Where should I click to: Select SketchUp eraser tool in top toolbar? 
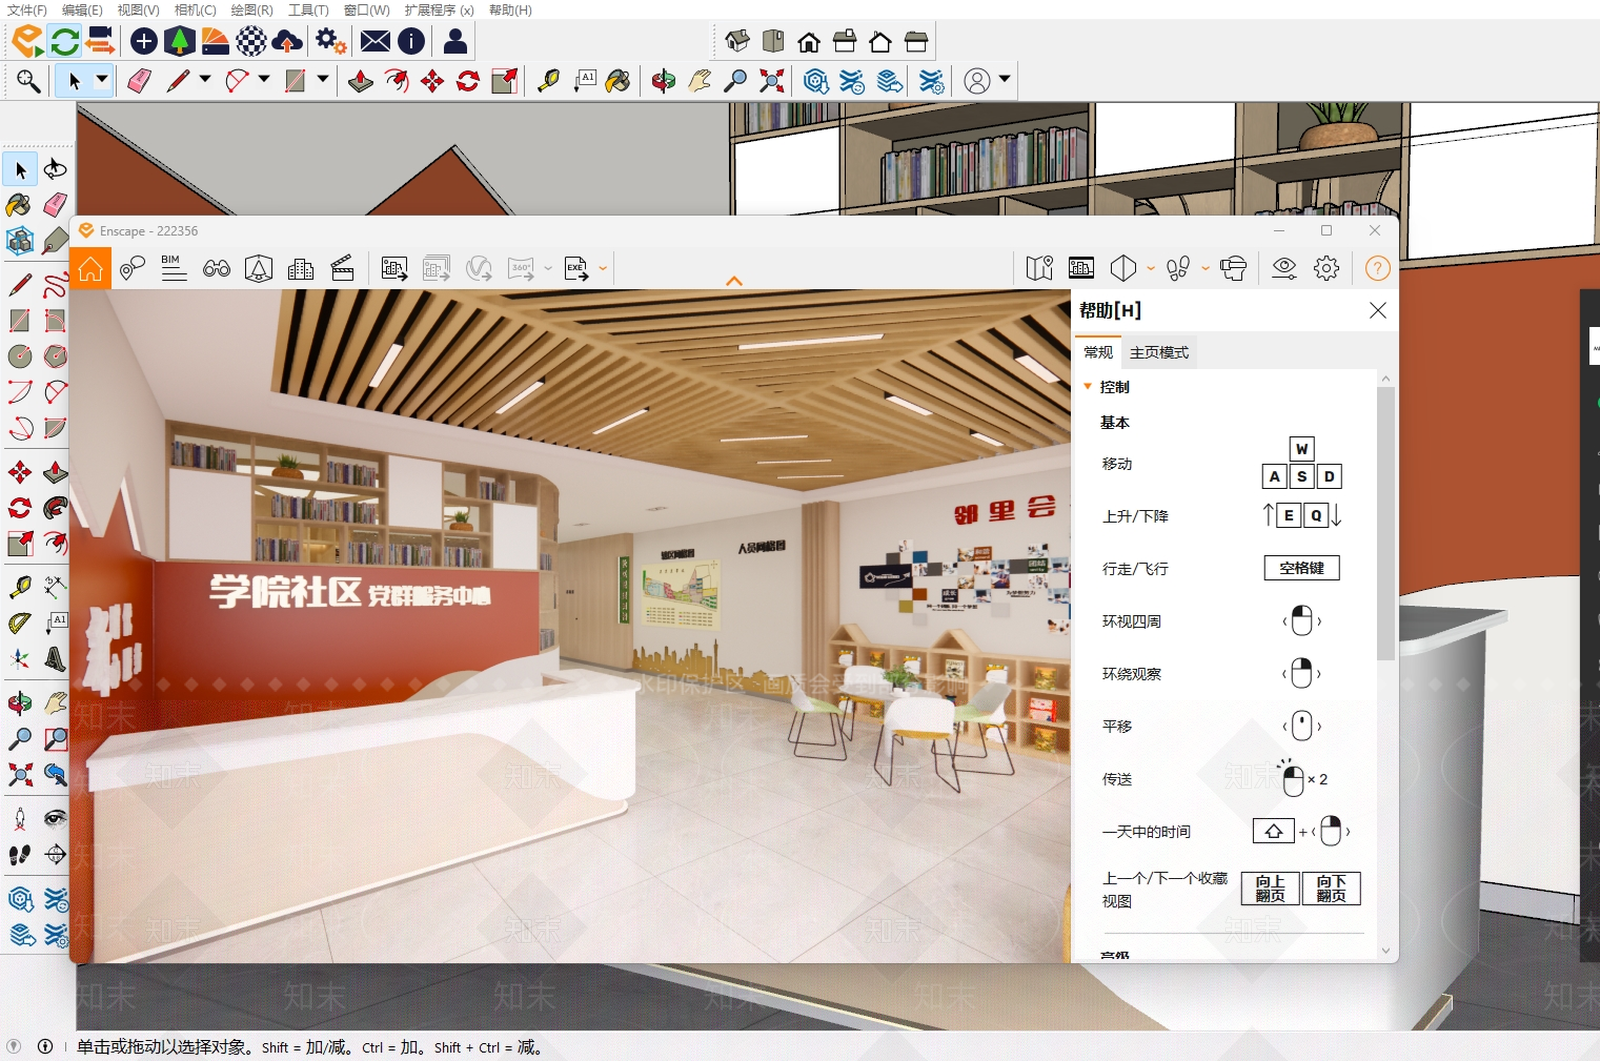[x=139, y=81]
